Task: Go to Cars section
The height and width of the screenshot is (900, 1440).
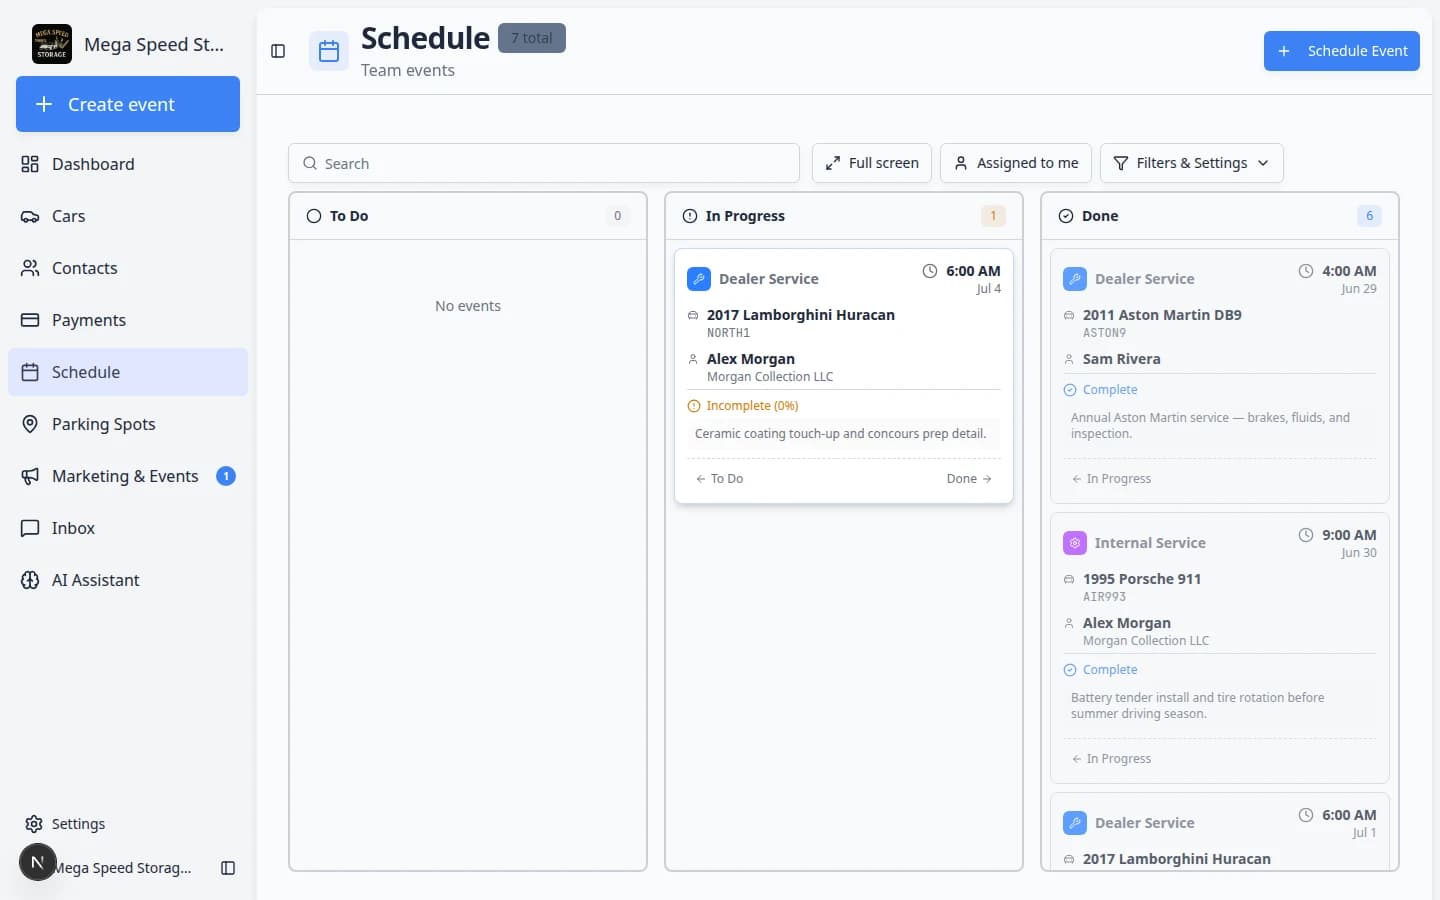Action: pyautogui.click(x=128, y=216)
